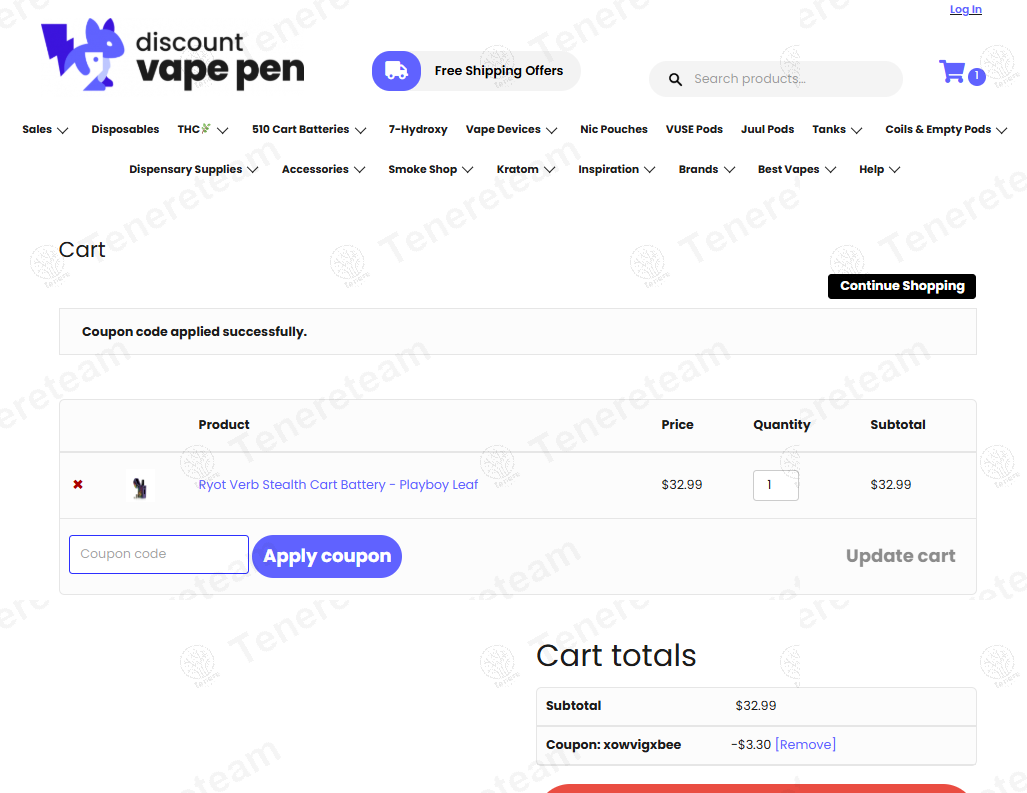Click the free shipping truck icon

coord(396,71)
